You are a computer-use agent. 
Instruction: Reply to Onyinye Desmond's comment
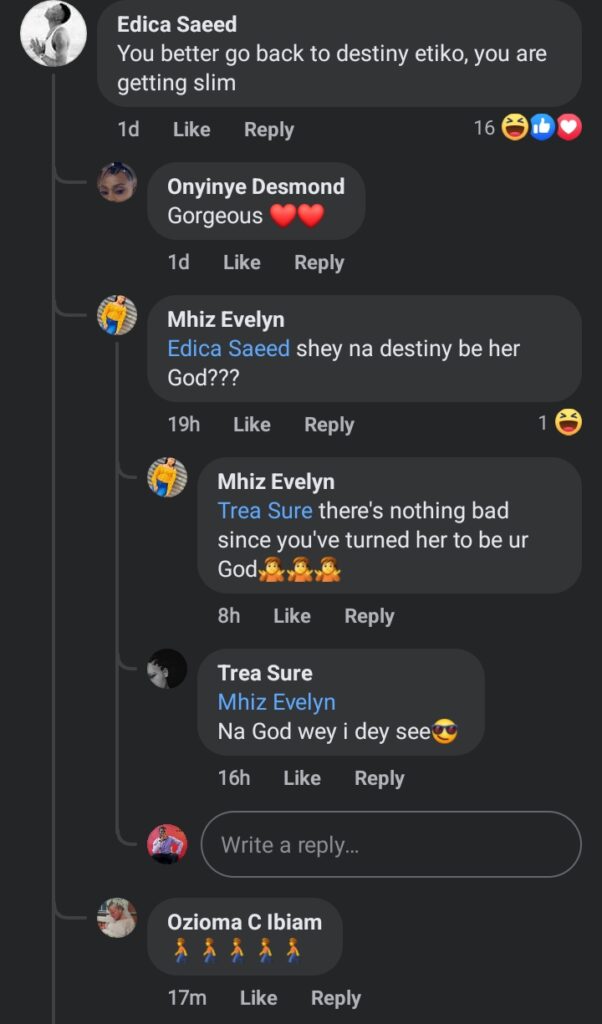click(318, 262)
